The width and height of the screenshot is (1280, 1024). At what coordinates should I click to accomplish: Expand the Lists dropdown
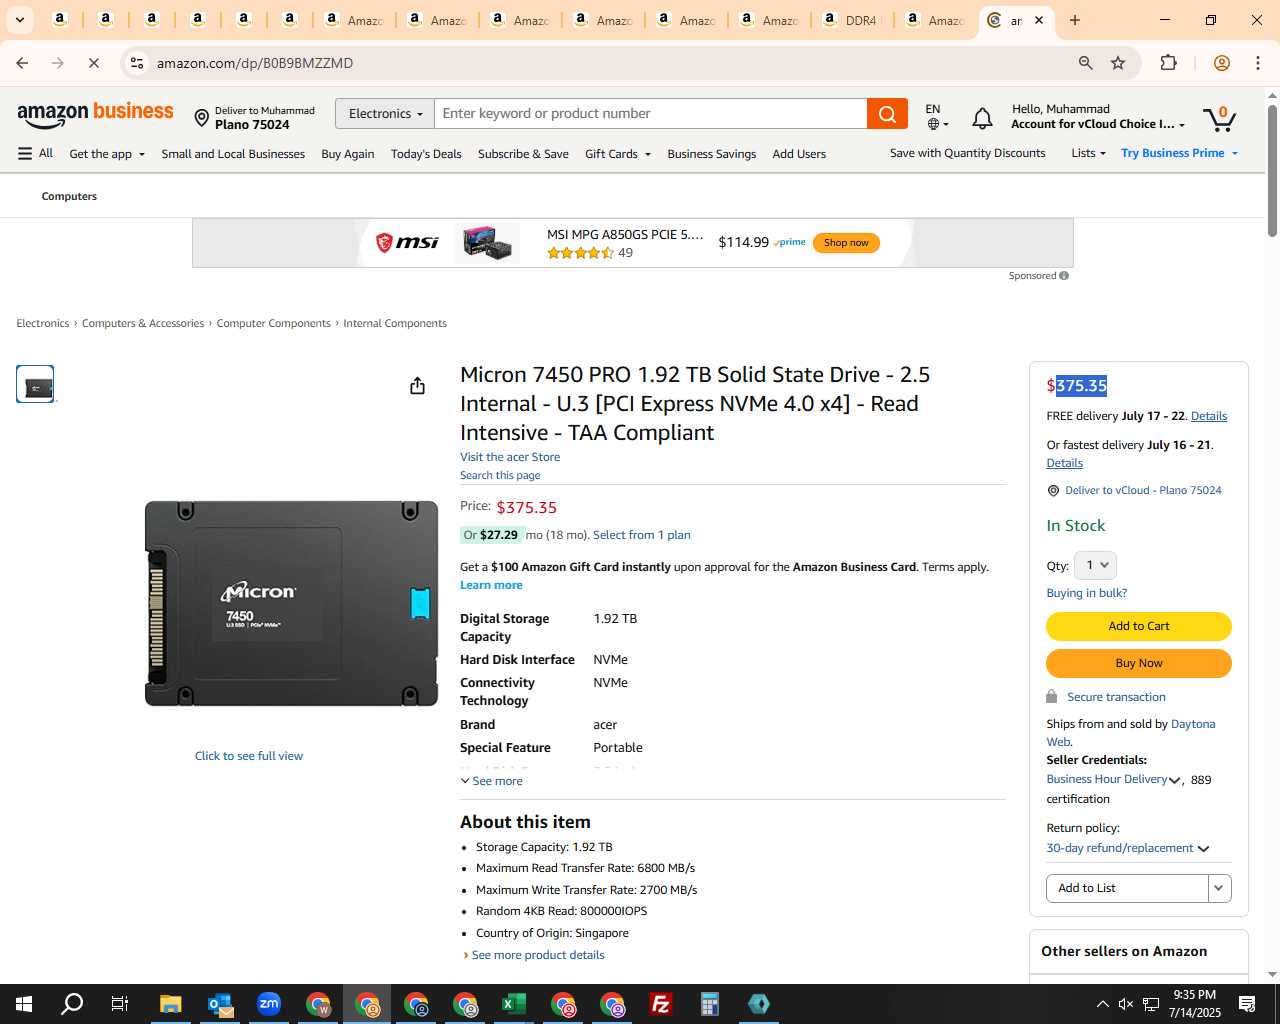pos(1088,153)
